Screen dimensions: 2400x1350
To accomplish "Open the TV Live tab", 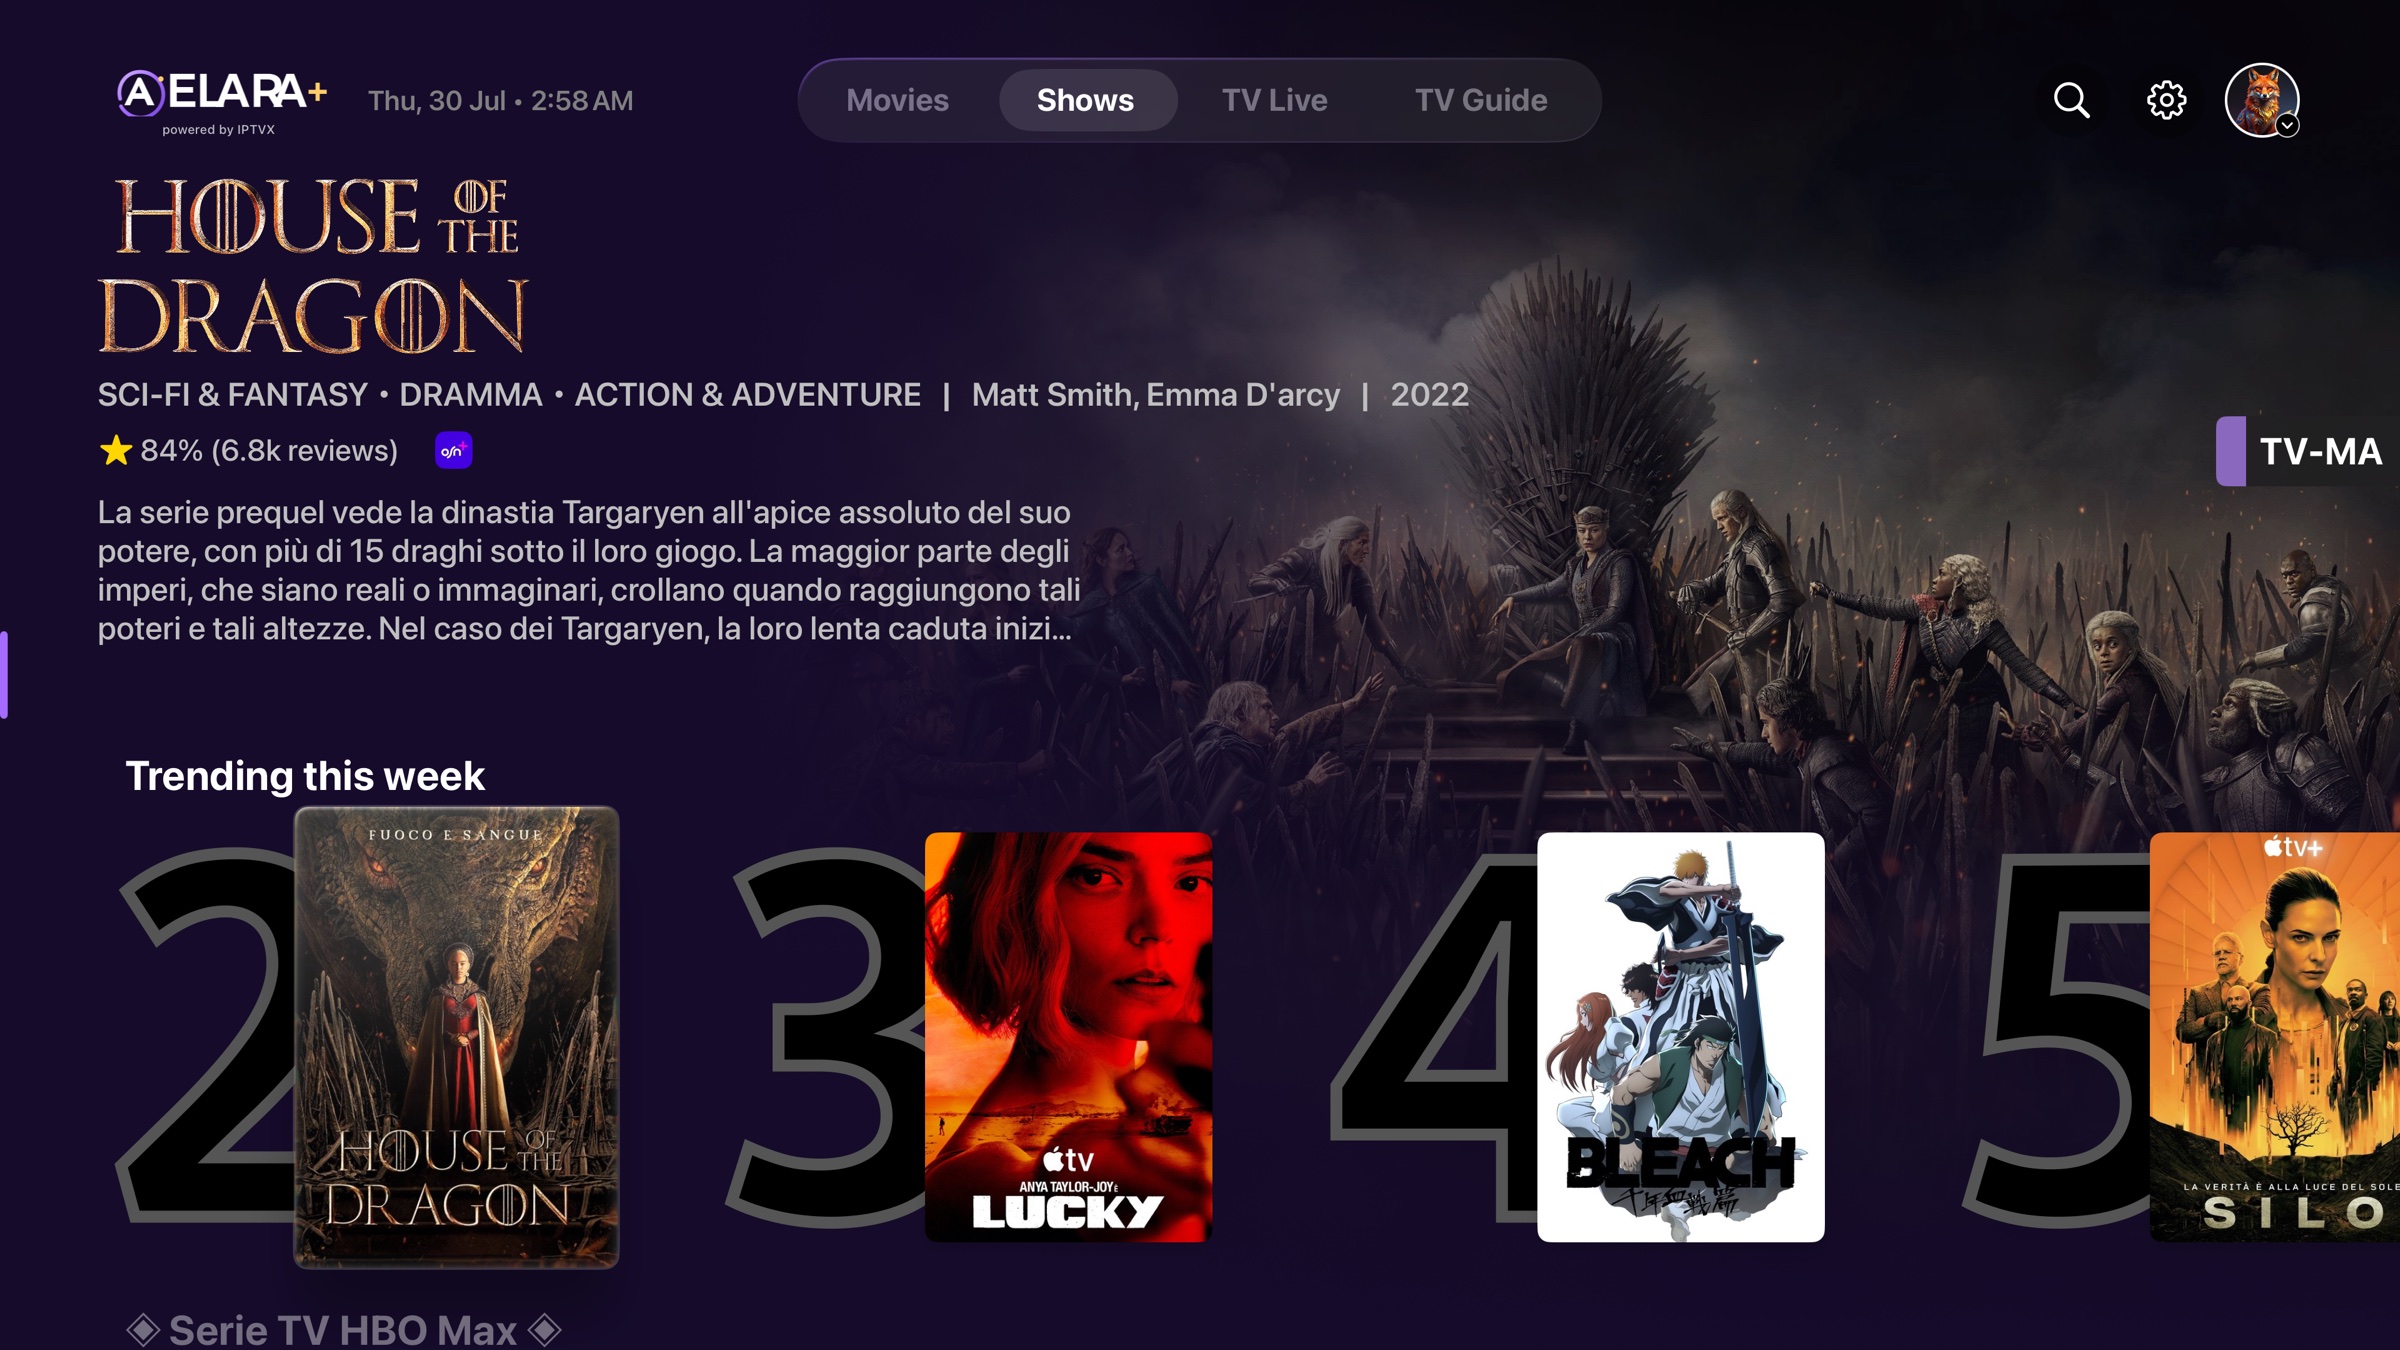I will click(1274, 100).
